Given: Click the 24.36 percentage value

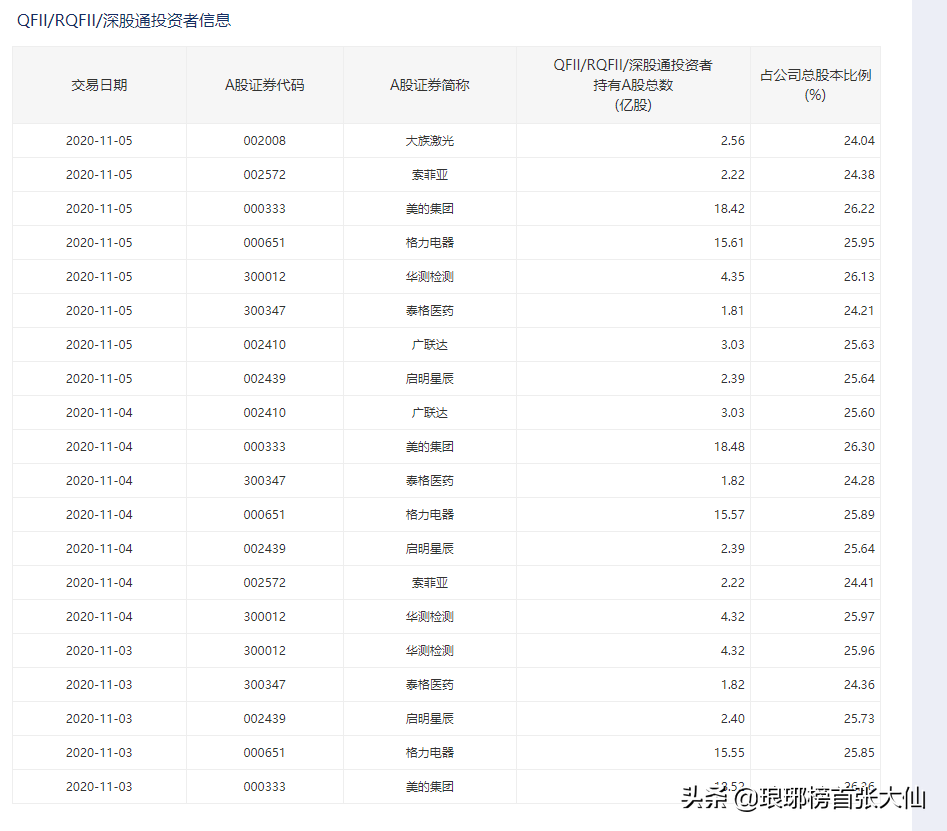Looking at the screenshot, I should point(859,685).
